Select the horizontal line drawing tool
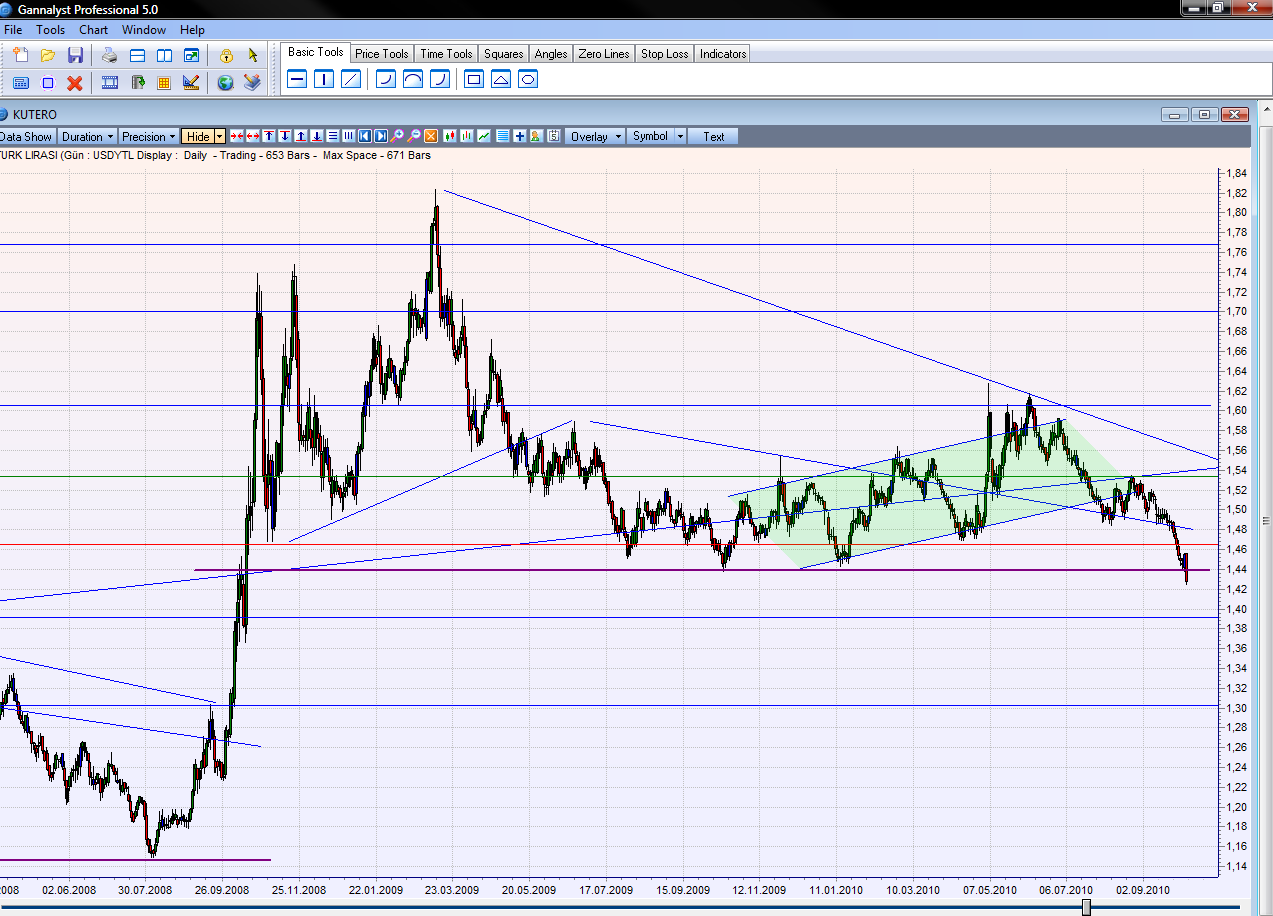 tap(297, 79)
